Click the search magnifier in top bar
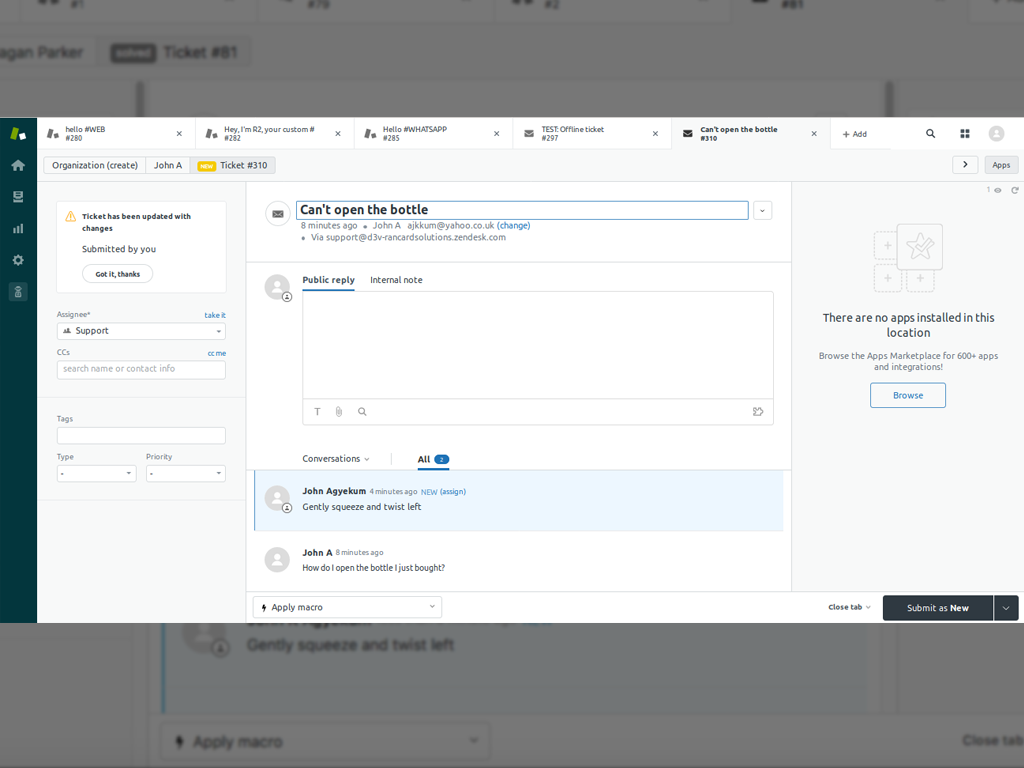This screenshot has height=768, width=1024. click(x=931, y=134)
